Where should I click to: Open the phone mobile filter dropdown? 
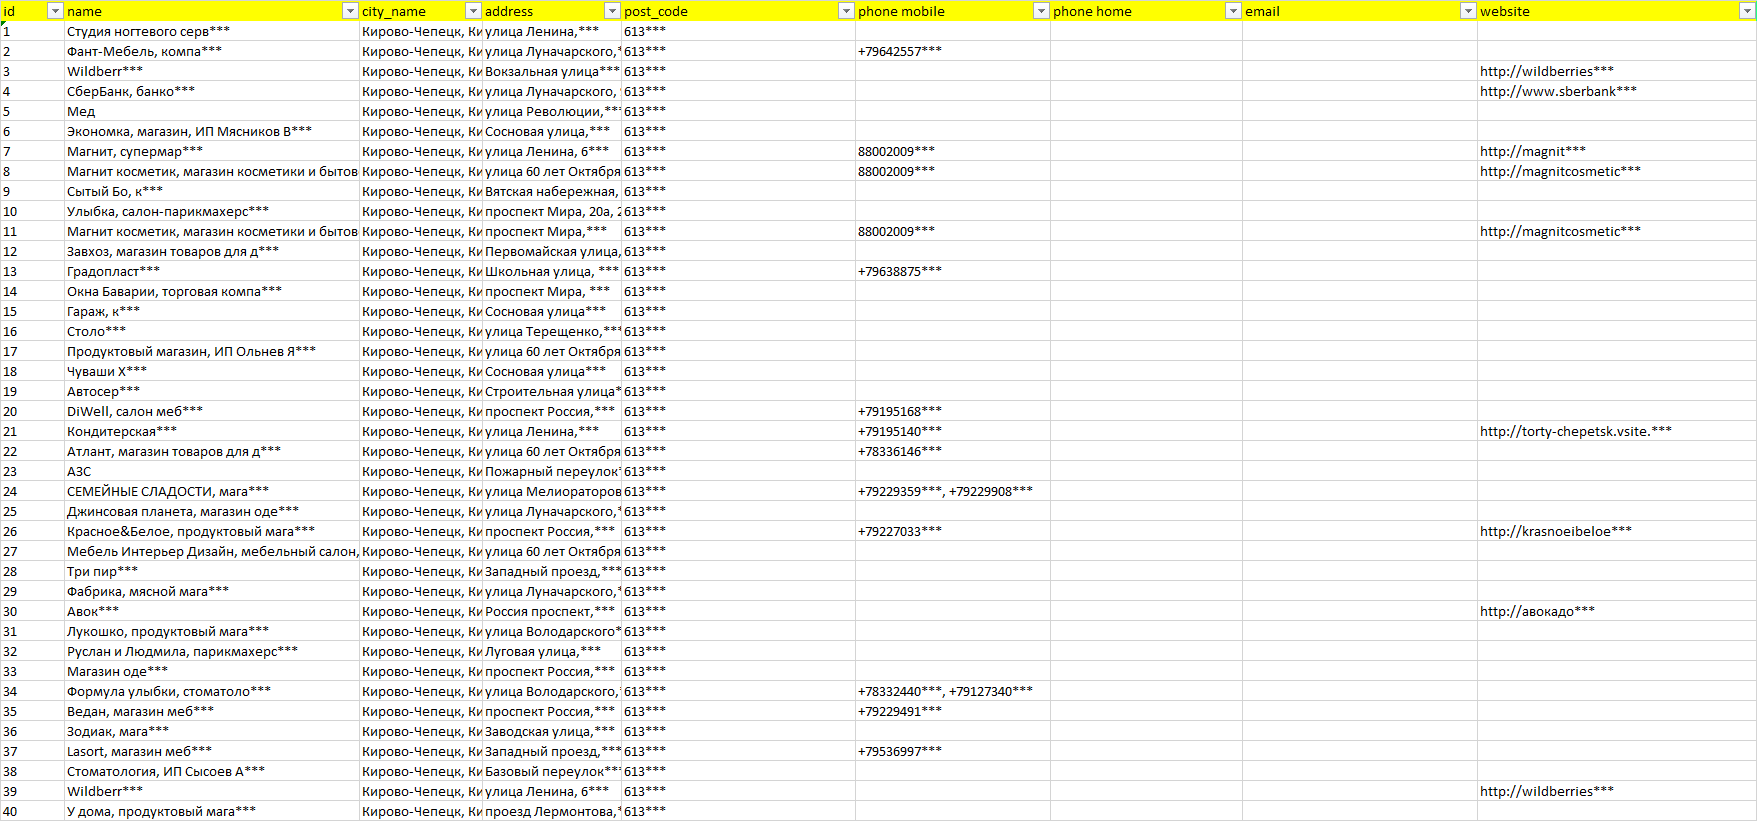[x=1041, y=11]
